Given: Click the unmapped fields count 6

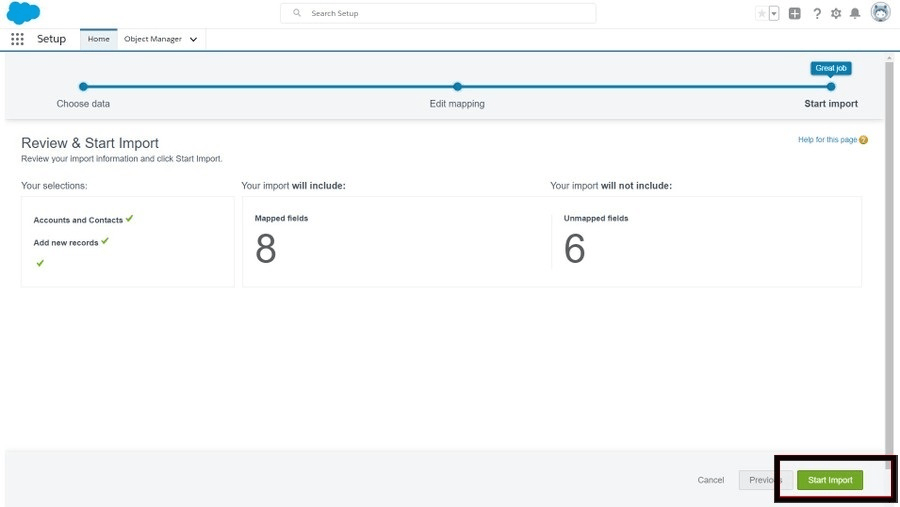Looking at the screenshot, I should click(575, 249).
